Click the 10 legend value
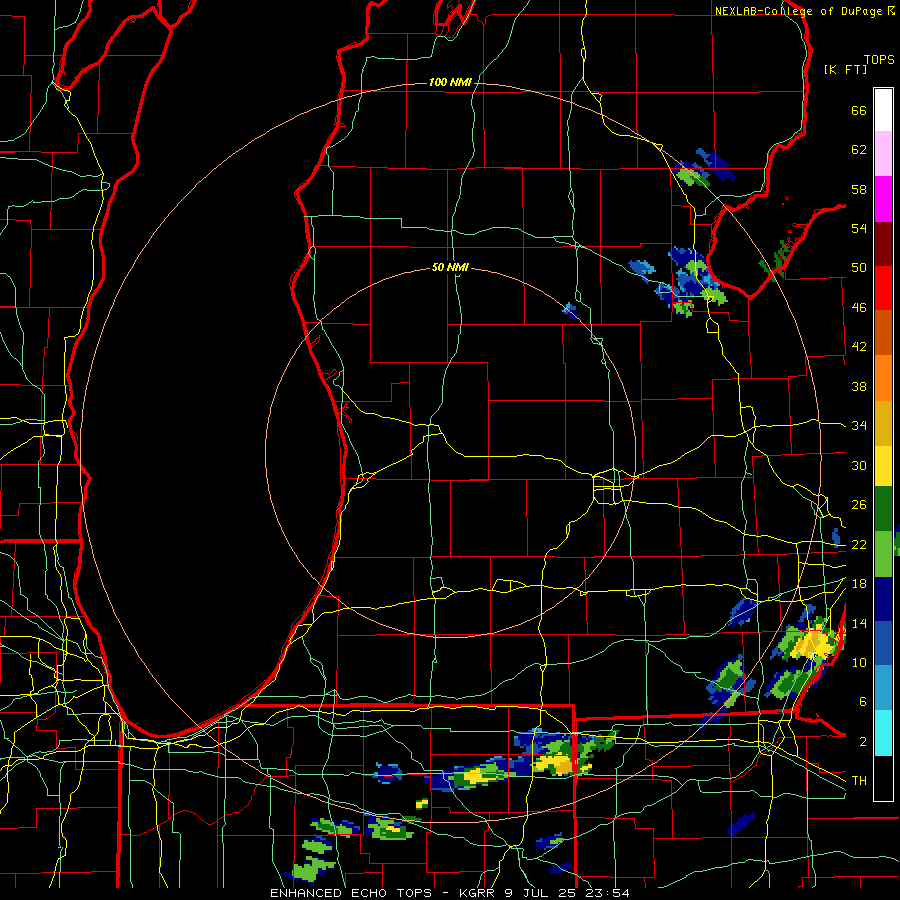Screen dimensions: 900x900 tap(859, 663)
